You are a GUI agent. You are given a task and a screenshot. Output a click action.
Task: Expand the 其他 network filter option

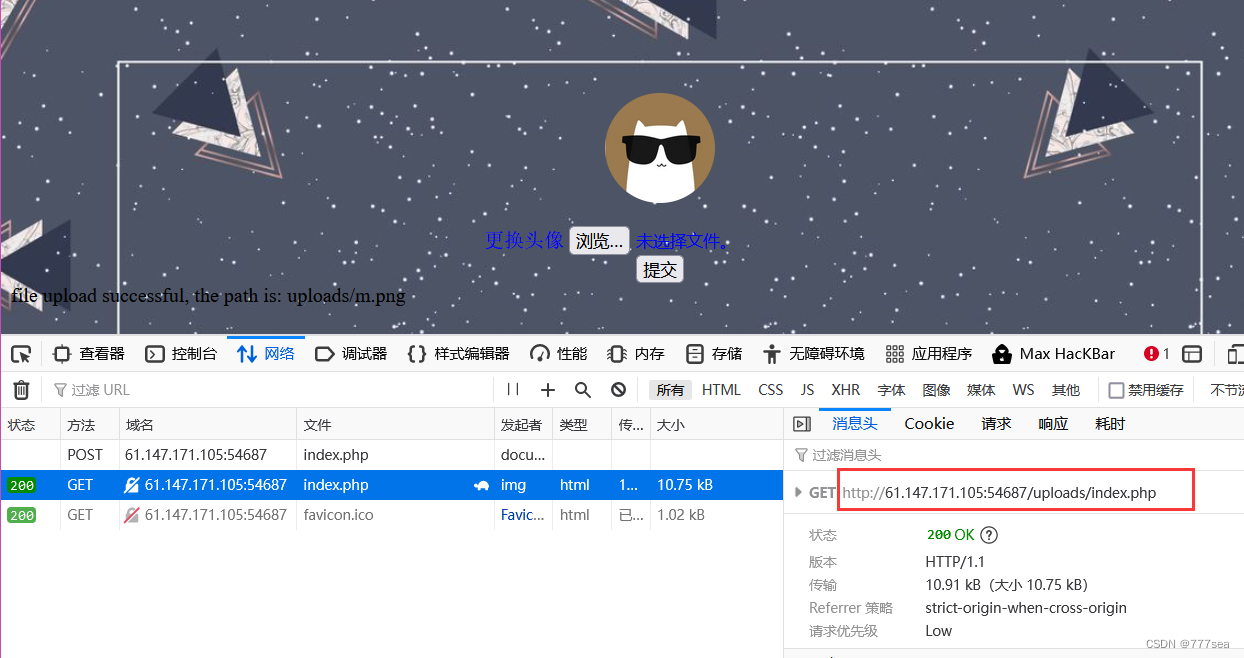(1066, 389)
